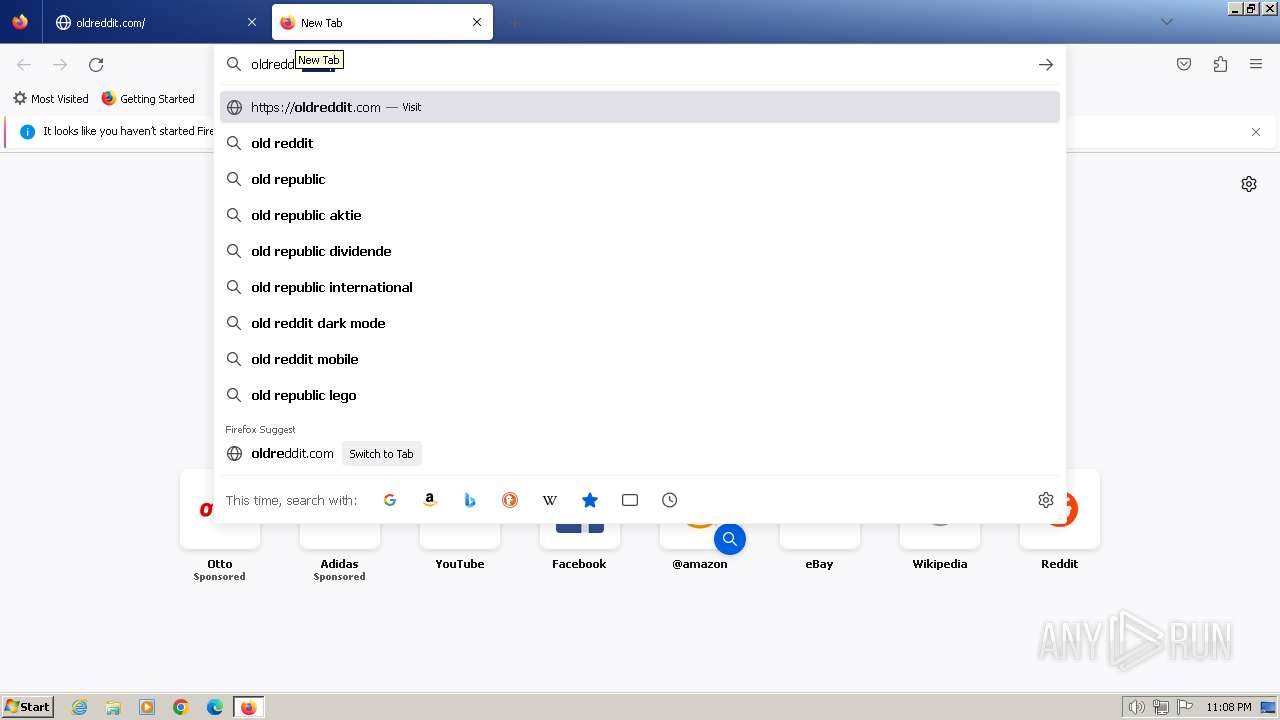This screenshot has width=1280, height=720.
Task: Go back to previous page
Action: coord(24,64)
